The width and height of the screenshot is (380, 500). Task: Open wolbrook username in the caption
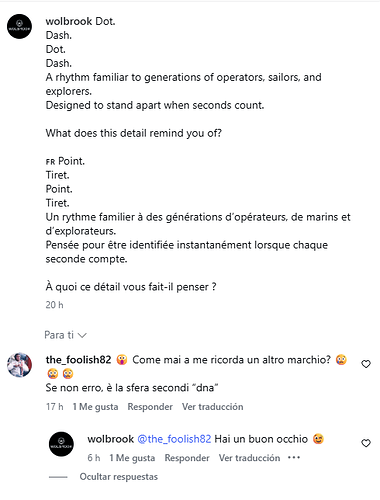click(69, 21)
